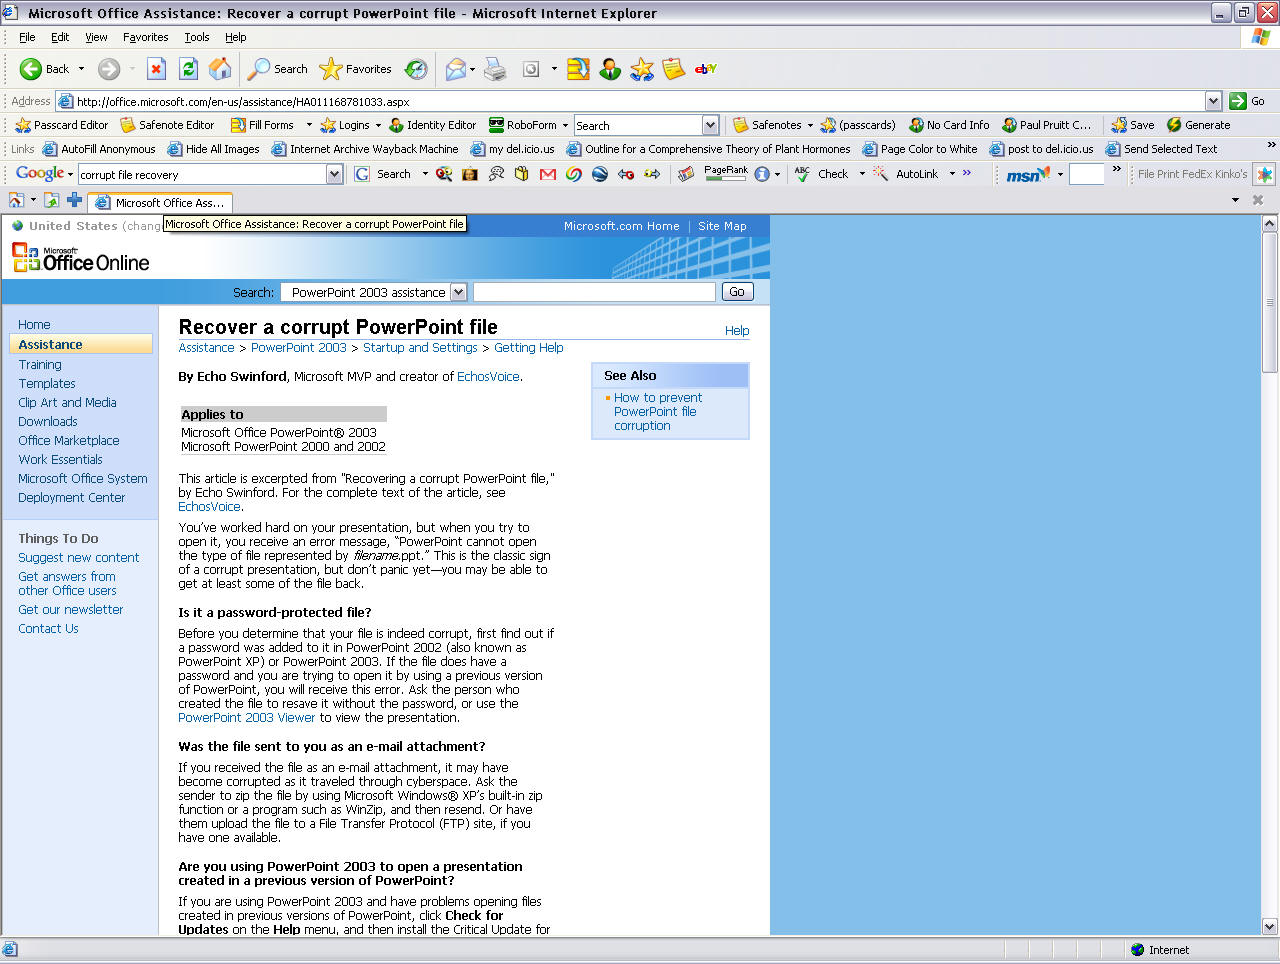The width and height of the screenshot is (1280, 964).
Task: Click the Google toolbar search field
Action: pos(202,174)
